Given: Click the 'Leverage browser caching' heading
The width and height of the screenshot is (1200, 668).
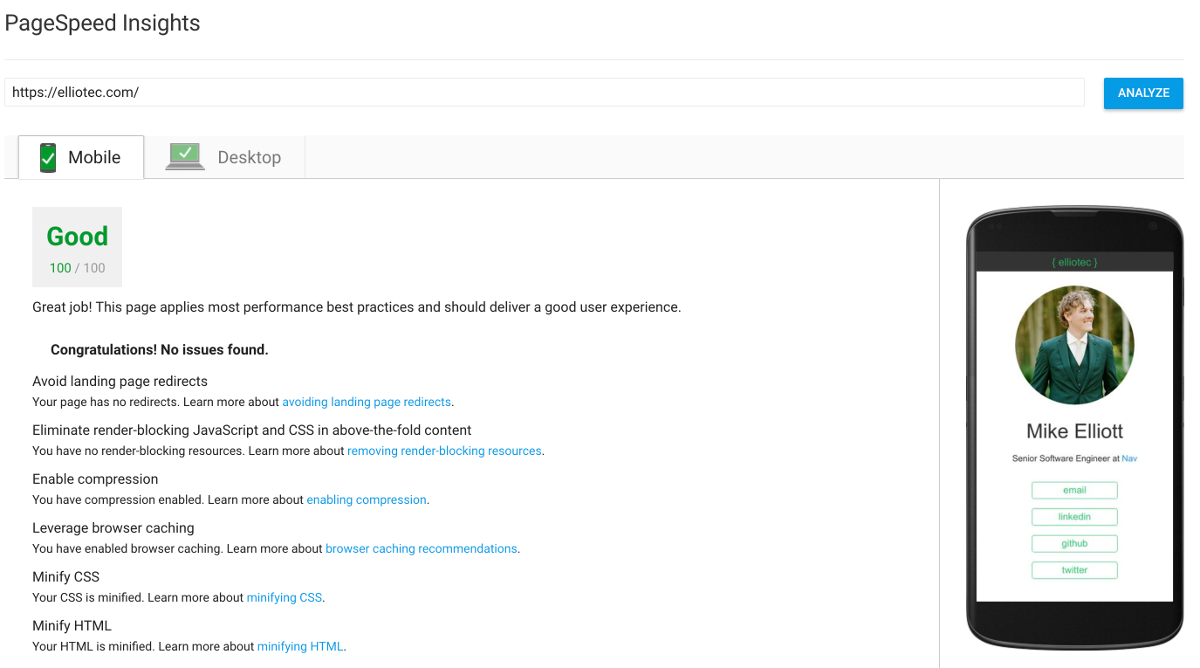Looking at the screenshot, I should 113,528.
